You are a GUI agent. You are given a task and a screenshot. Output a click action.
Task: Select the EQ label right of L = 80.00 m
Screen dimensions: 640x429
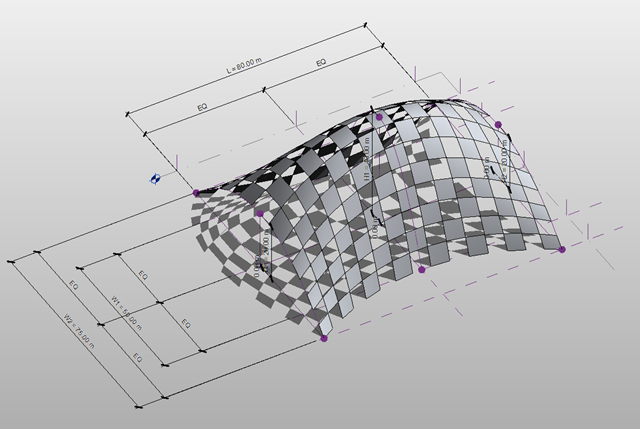point(321,62)
